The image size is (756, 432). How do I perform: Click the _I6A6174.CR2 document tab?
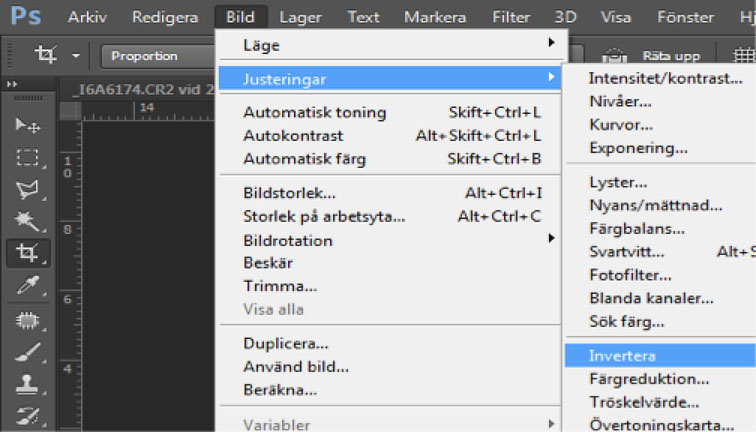142,90
